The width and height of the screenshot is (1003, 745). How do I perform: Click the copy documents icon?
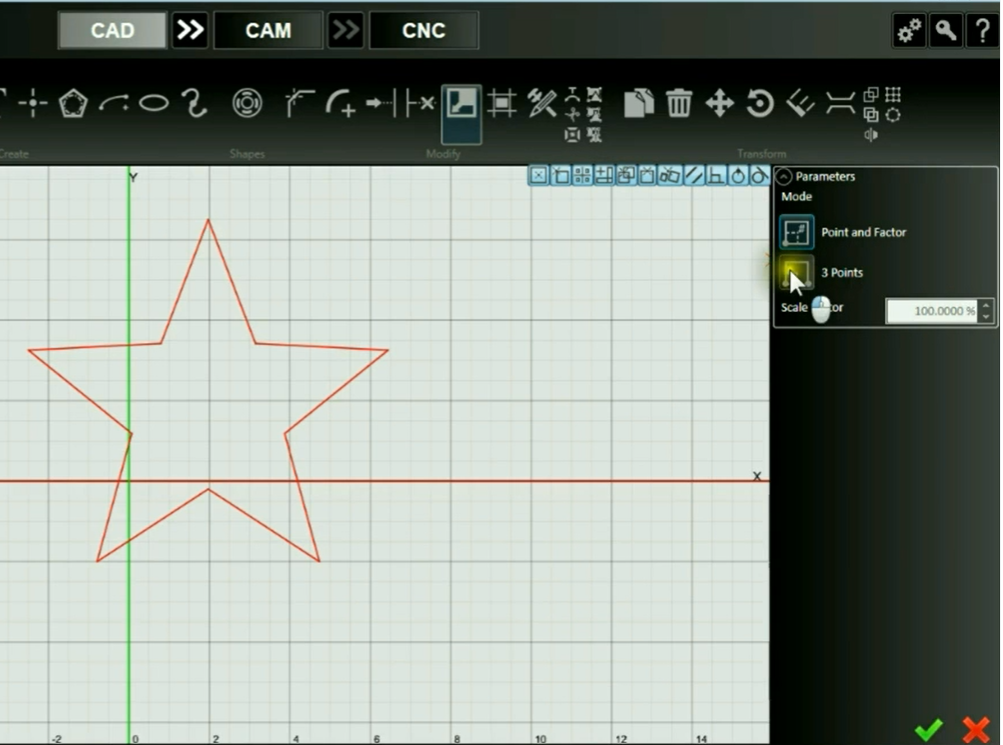[x=638, y=103]
